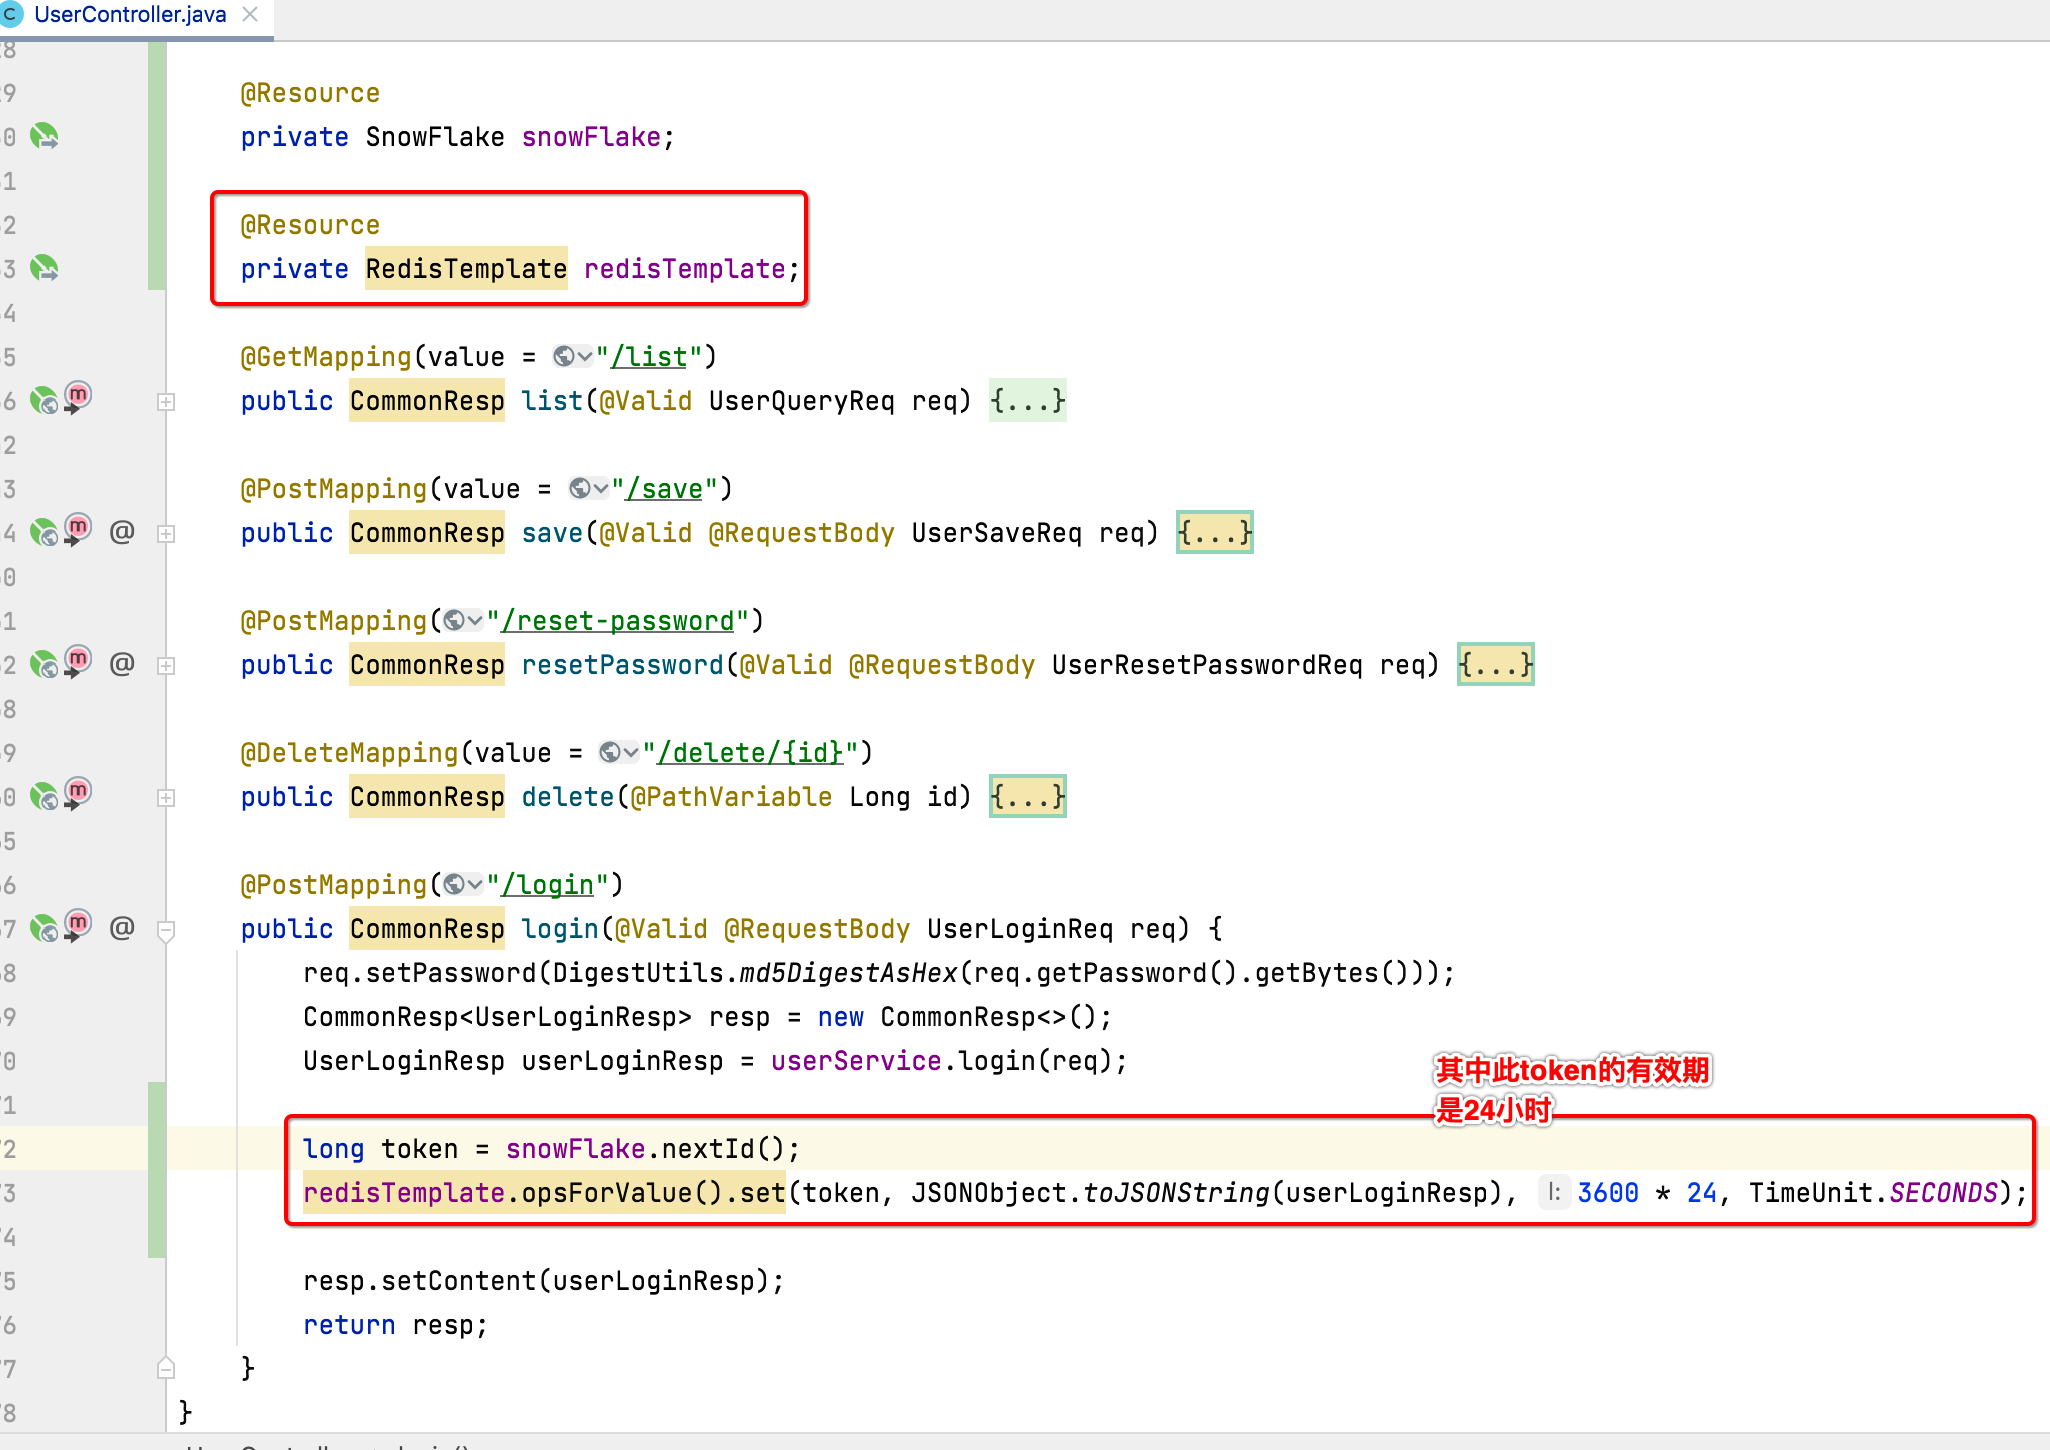
Task: Expand the folded list method body
Action: click(1027, 401)
